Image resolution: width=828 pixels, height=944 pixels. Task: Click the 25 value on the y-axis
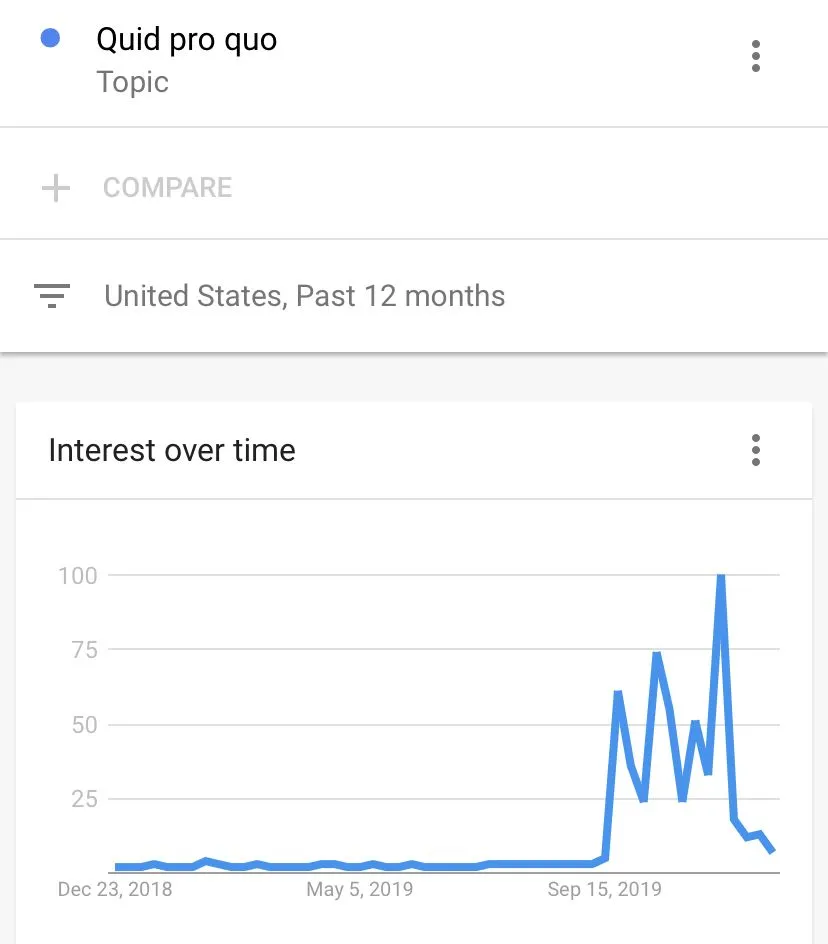(85, 799)
